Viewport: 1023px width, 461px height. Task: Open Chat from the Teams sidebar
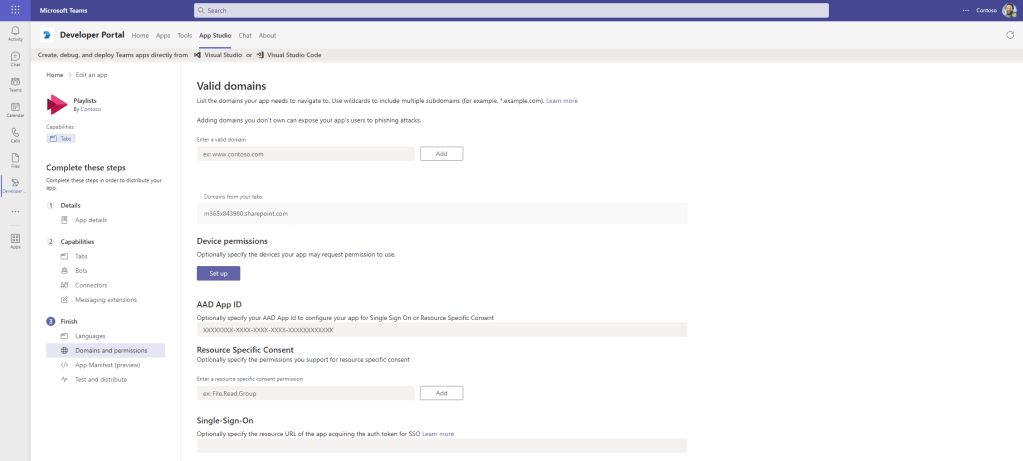pyautogui.click(x=15, y=59)
